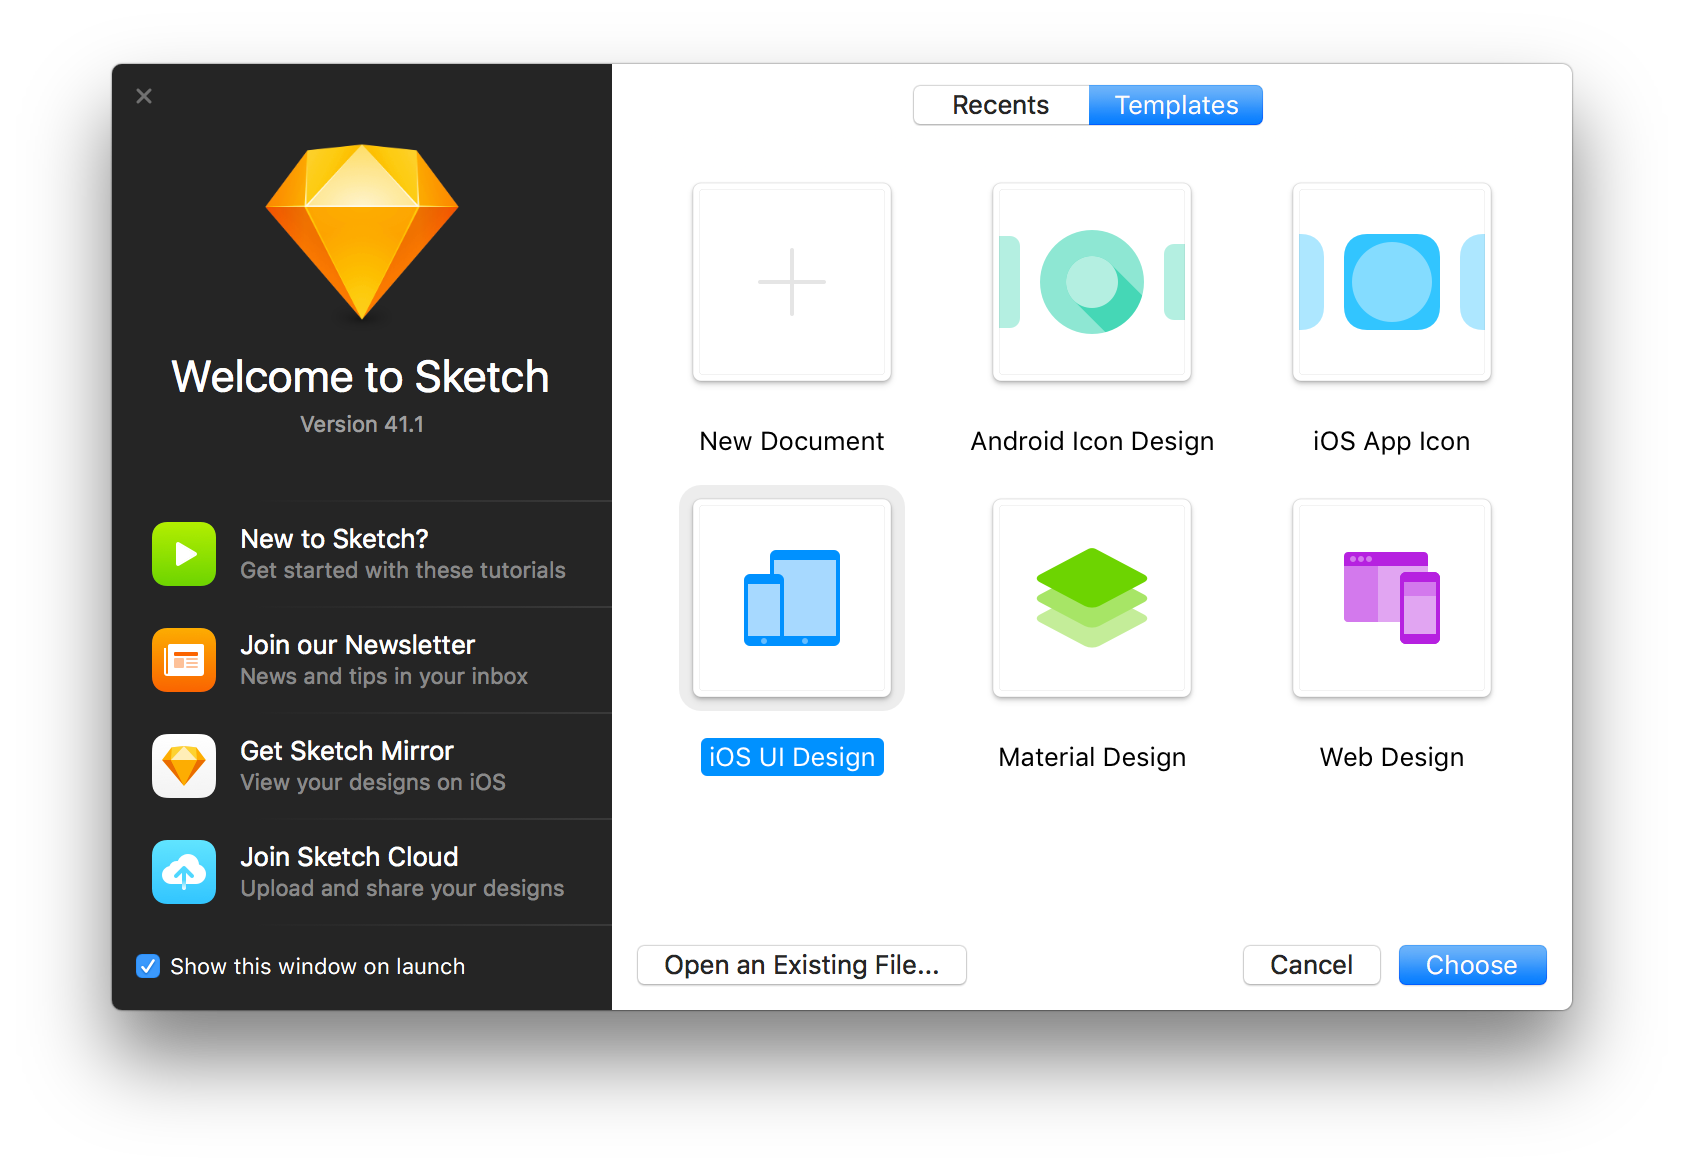Click the large Sketch diamond logo

[362, 232]
